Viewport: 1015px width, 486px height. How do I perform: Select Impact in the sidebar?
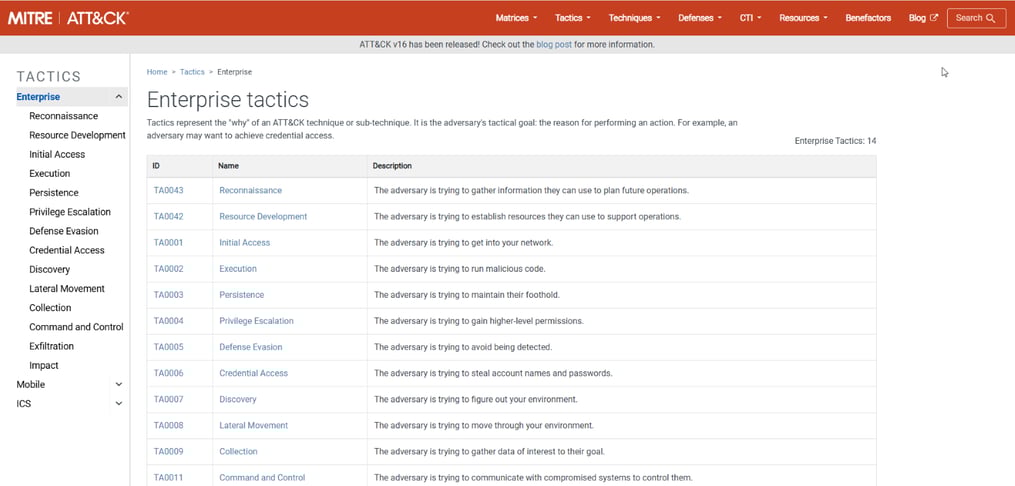(x=44, y=366)
